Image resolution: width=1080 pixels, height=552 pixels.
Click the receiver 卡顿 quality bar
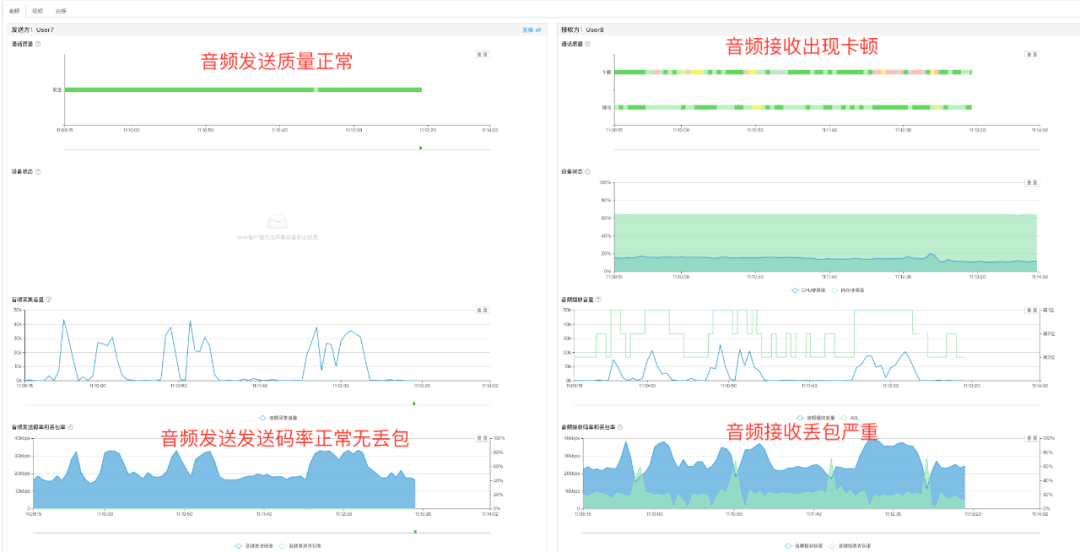[x=793, y=72]
